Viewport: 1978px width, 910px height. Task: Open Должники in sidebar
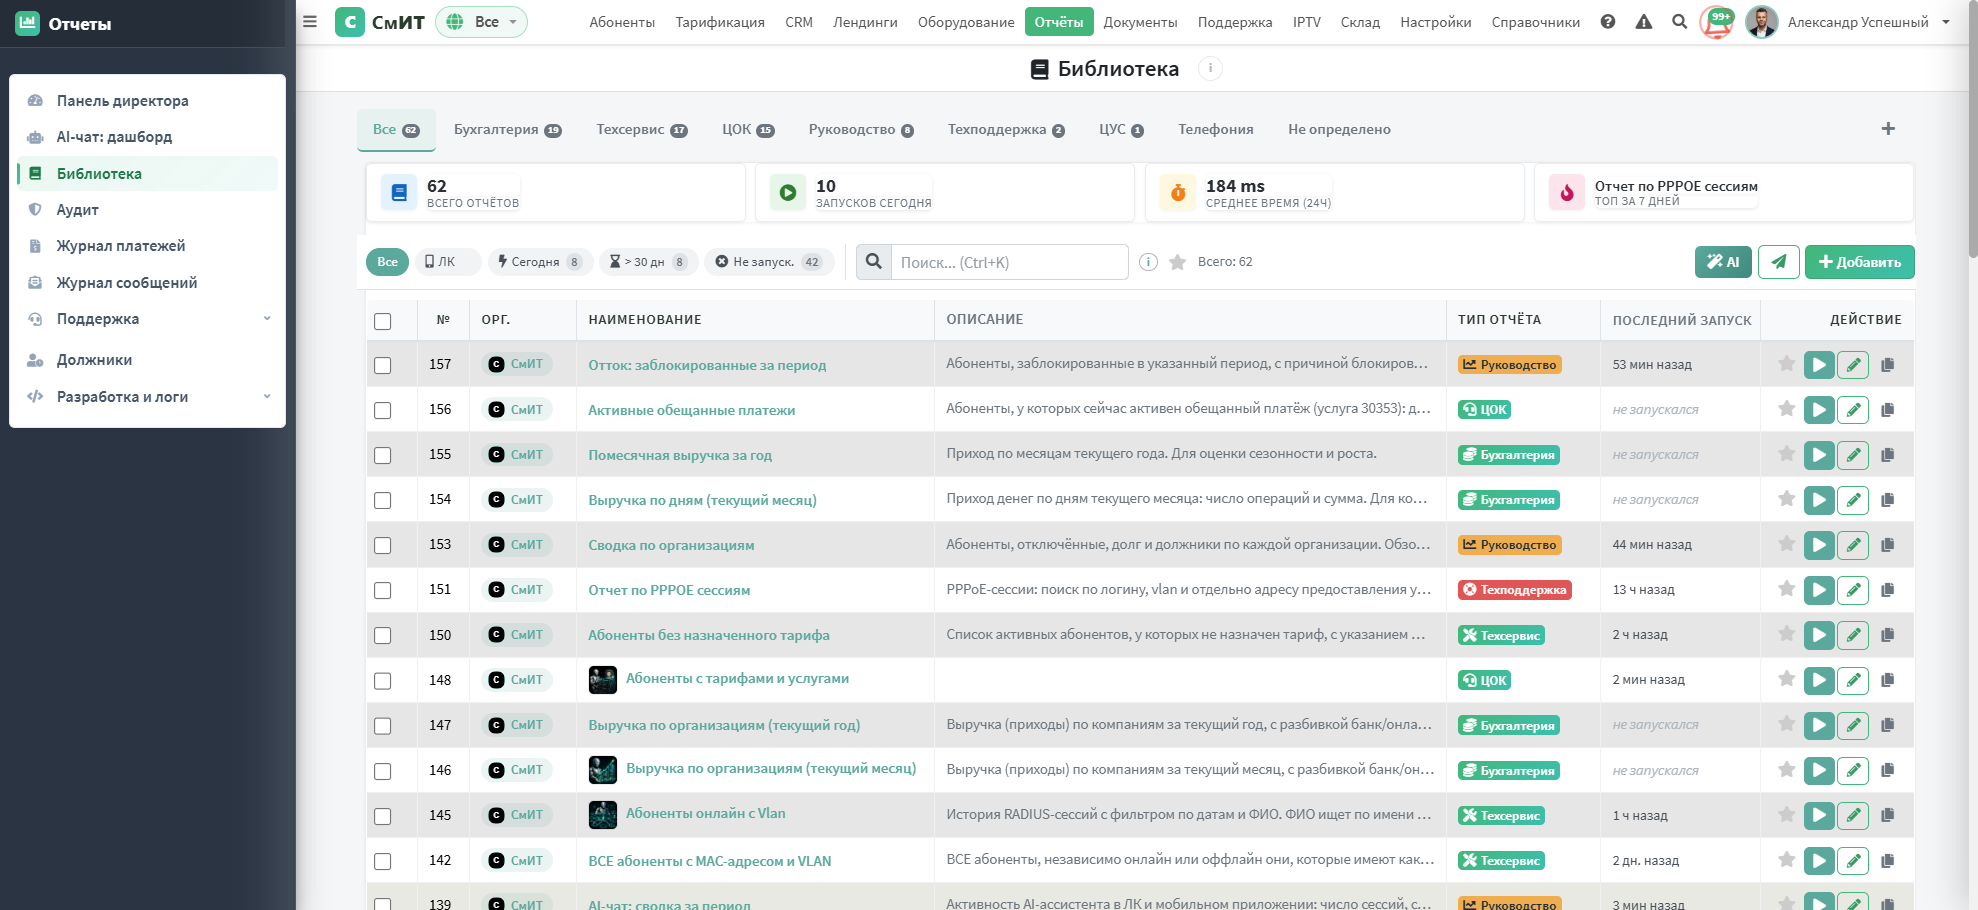tap(148, 360)
